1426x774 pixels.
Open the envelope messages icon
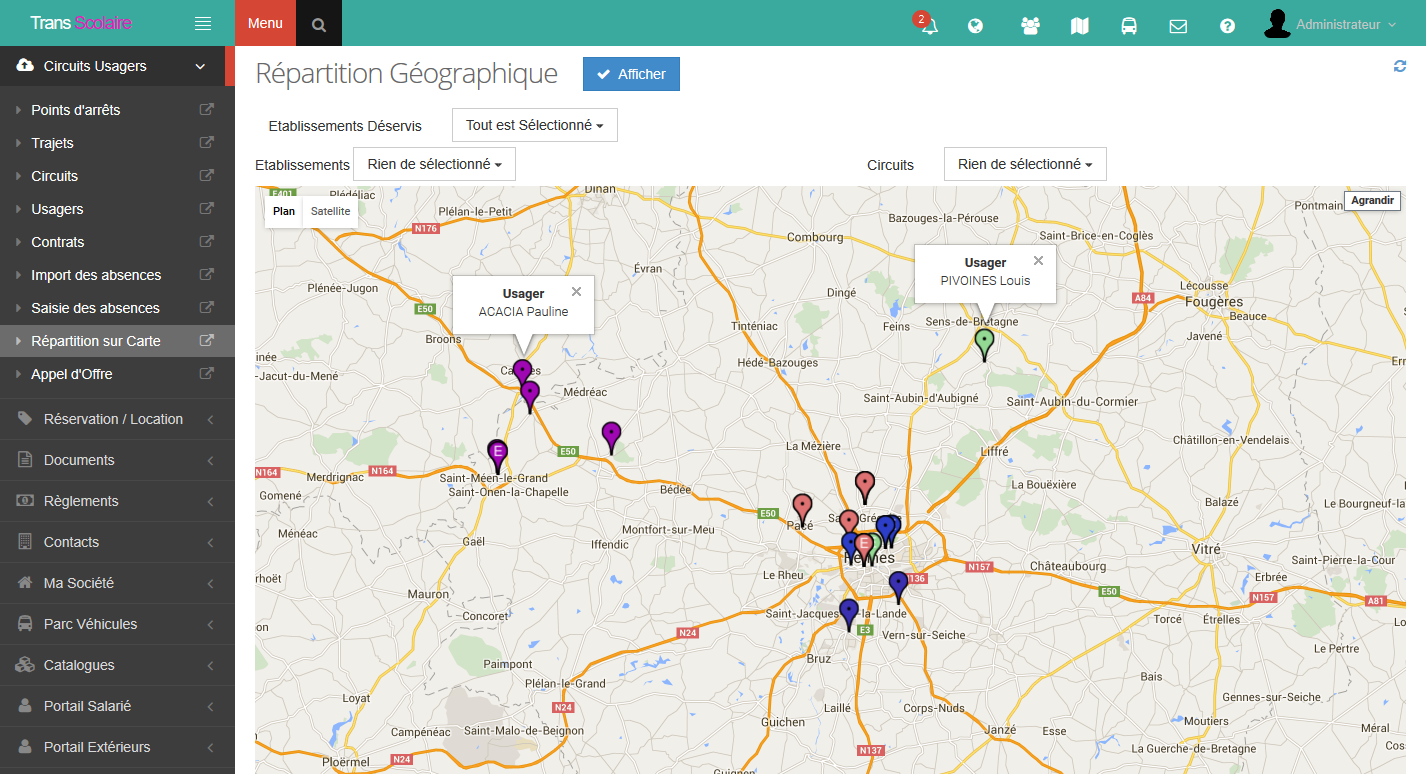coord(1178,26)
